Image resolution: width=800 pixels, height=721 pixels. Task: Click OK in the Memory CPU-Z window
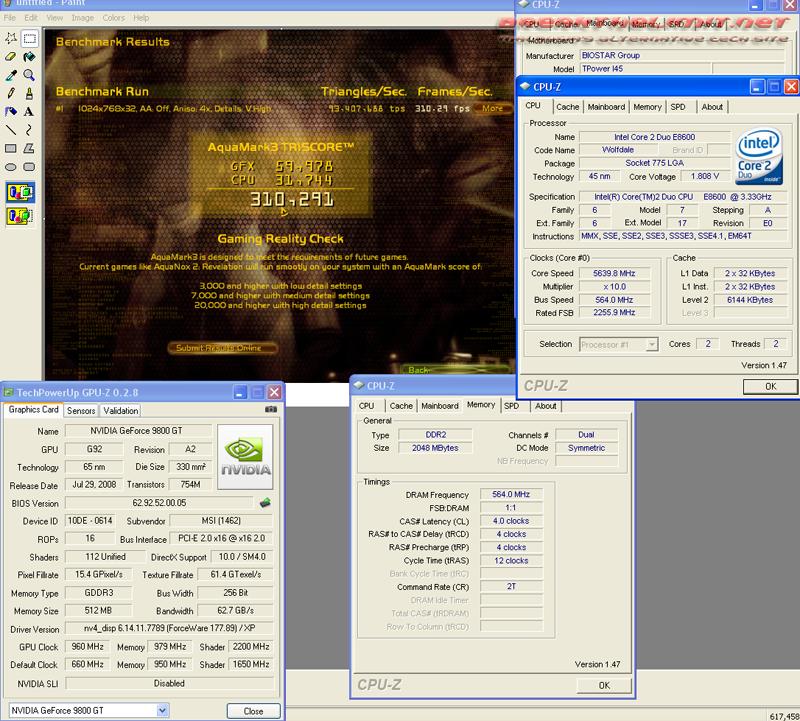[x=604, y=685]
